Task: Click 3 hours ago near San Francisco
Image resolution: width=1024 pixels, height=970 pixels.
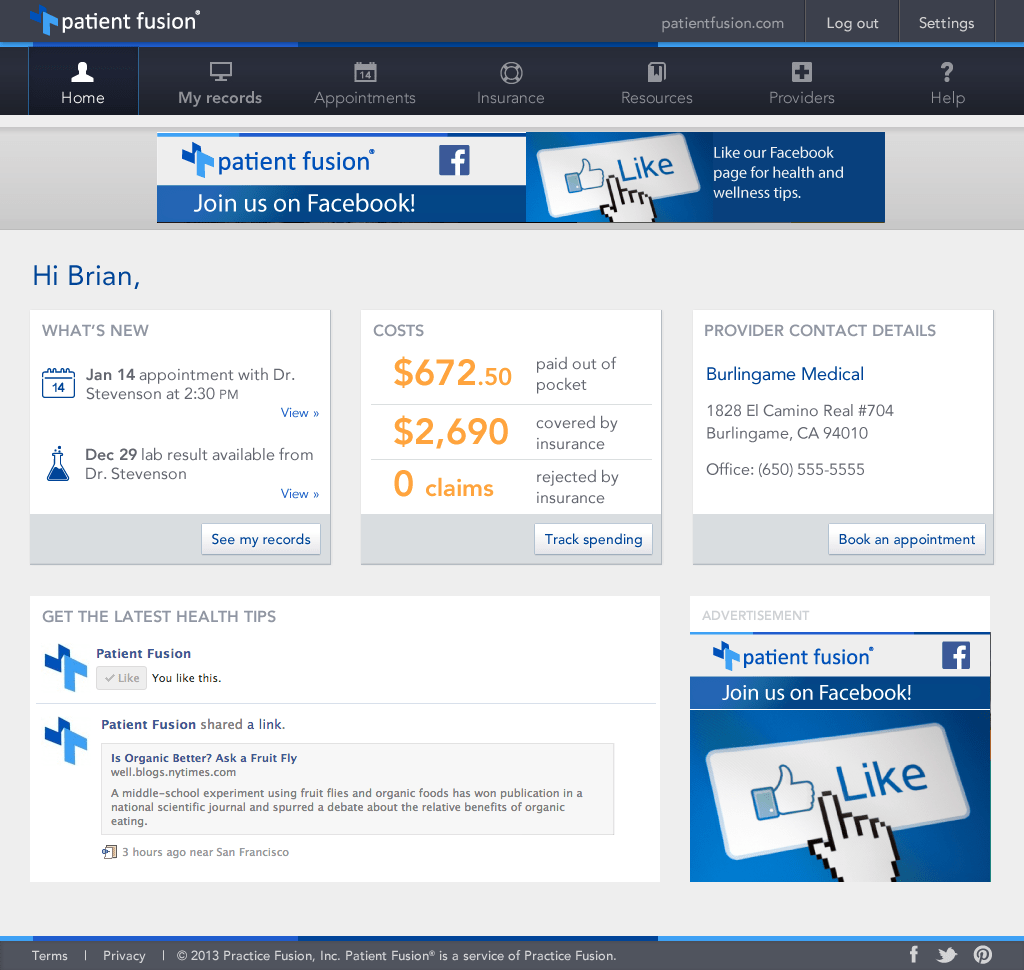Action: tap(205, 852)
